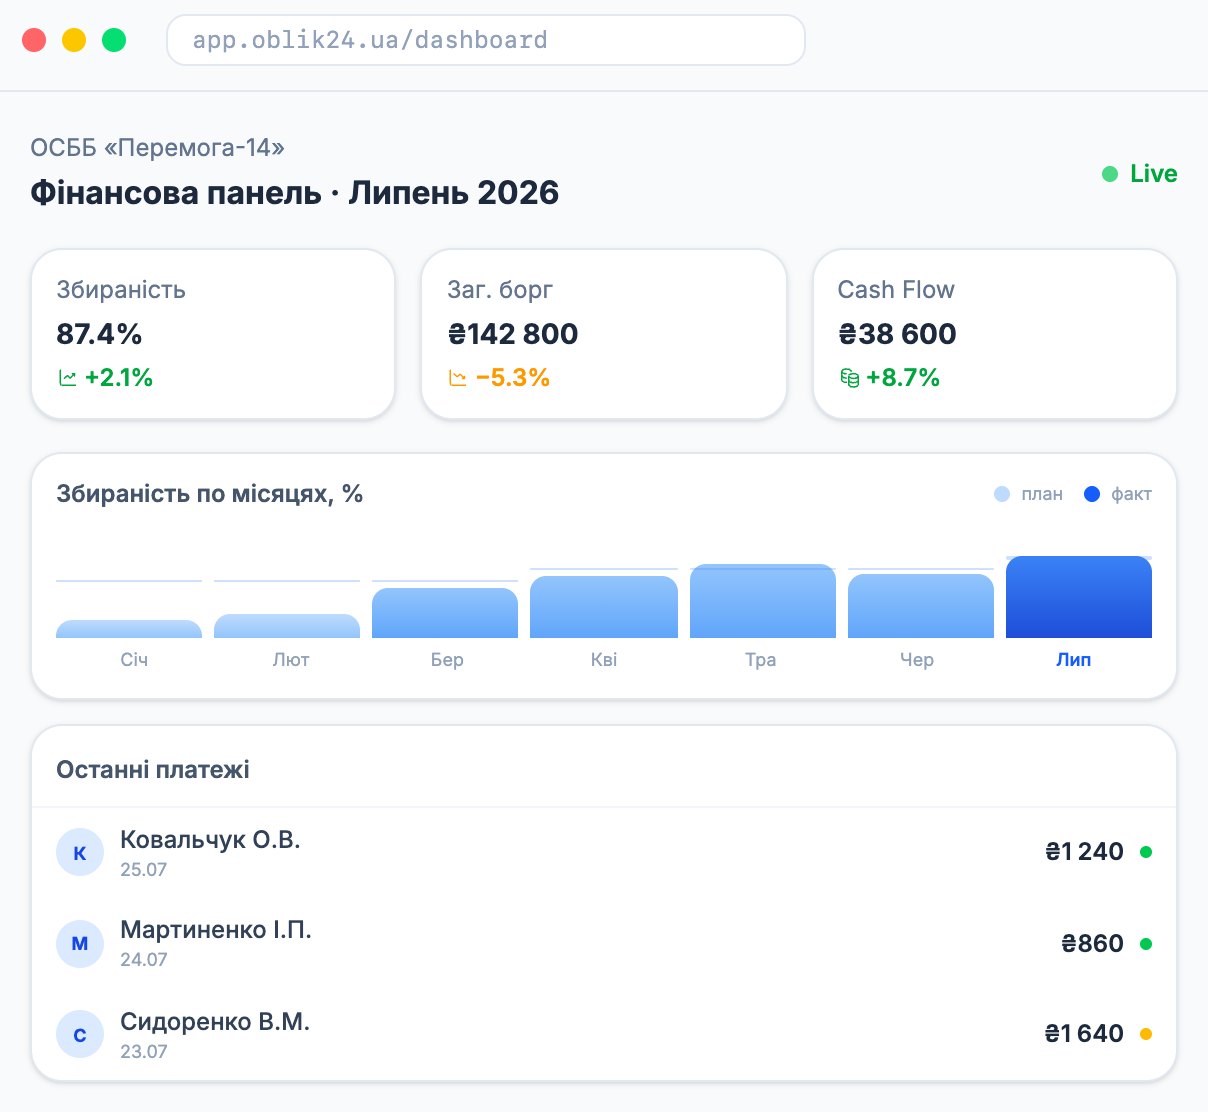
Task: Click the Лип month label
Action: (1074, 660)
